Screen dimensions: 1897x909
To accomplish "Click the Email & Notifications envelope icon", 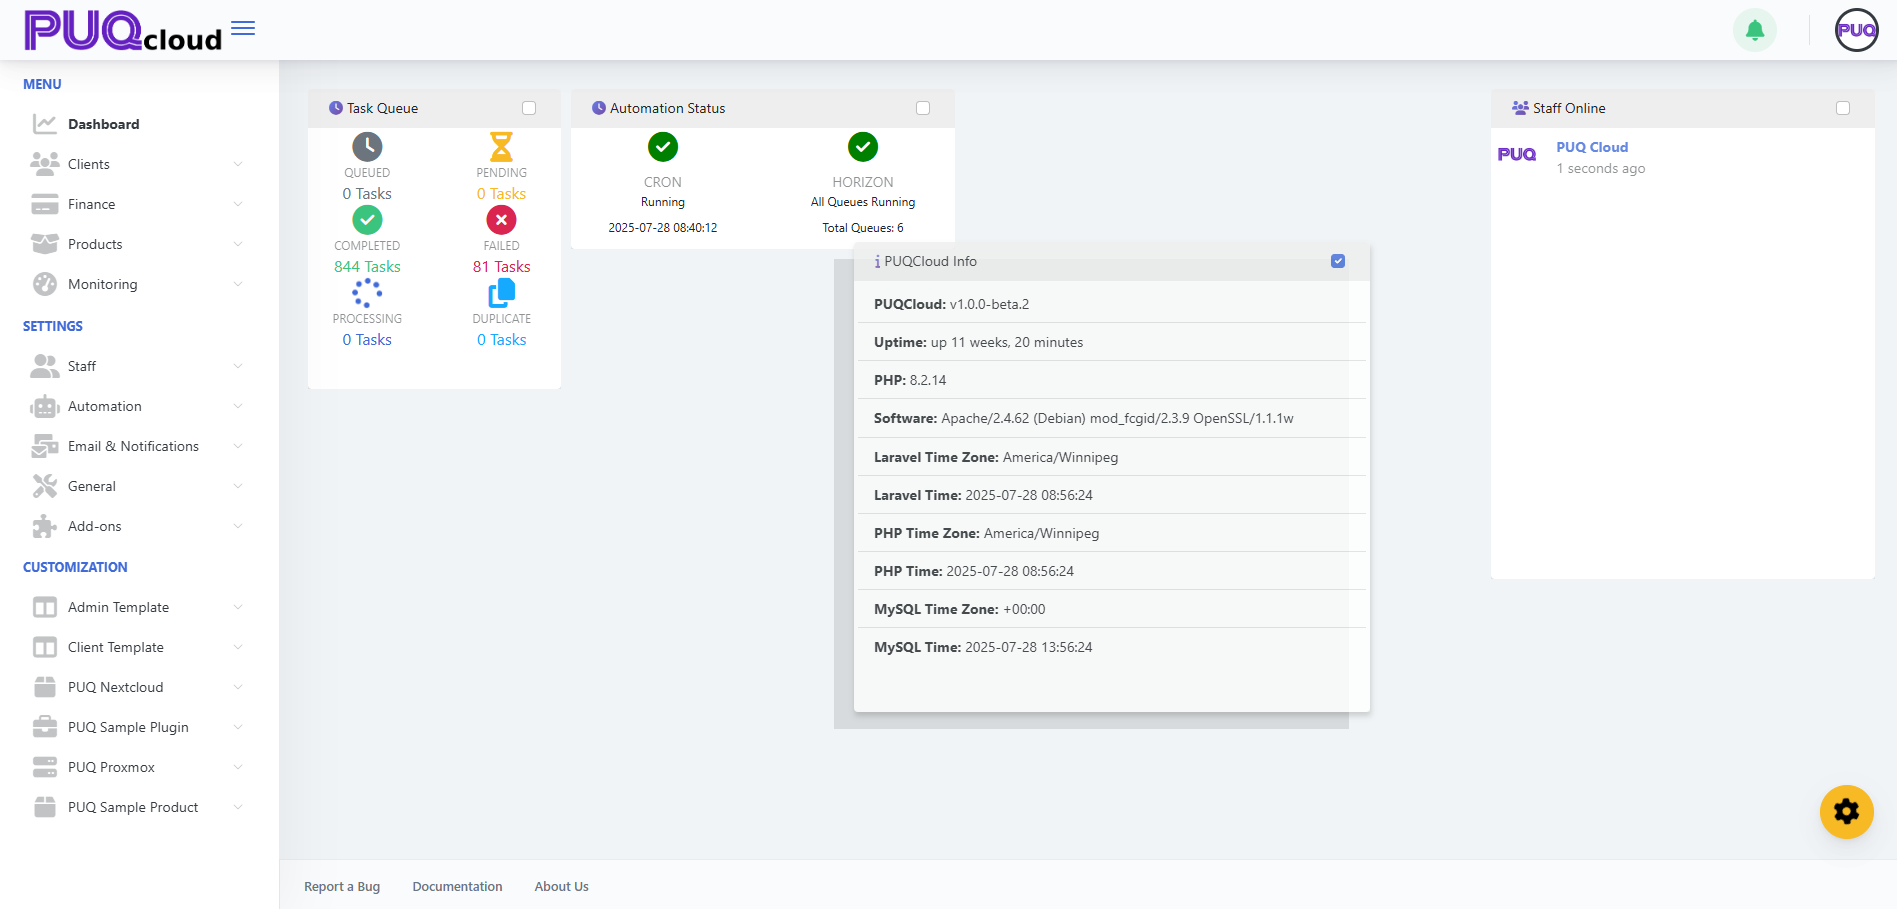I will (x=45, y=446).
